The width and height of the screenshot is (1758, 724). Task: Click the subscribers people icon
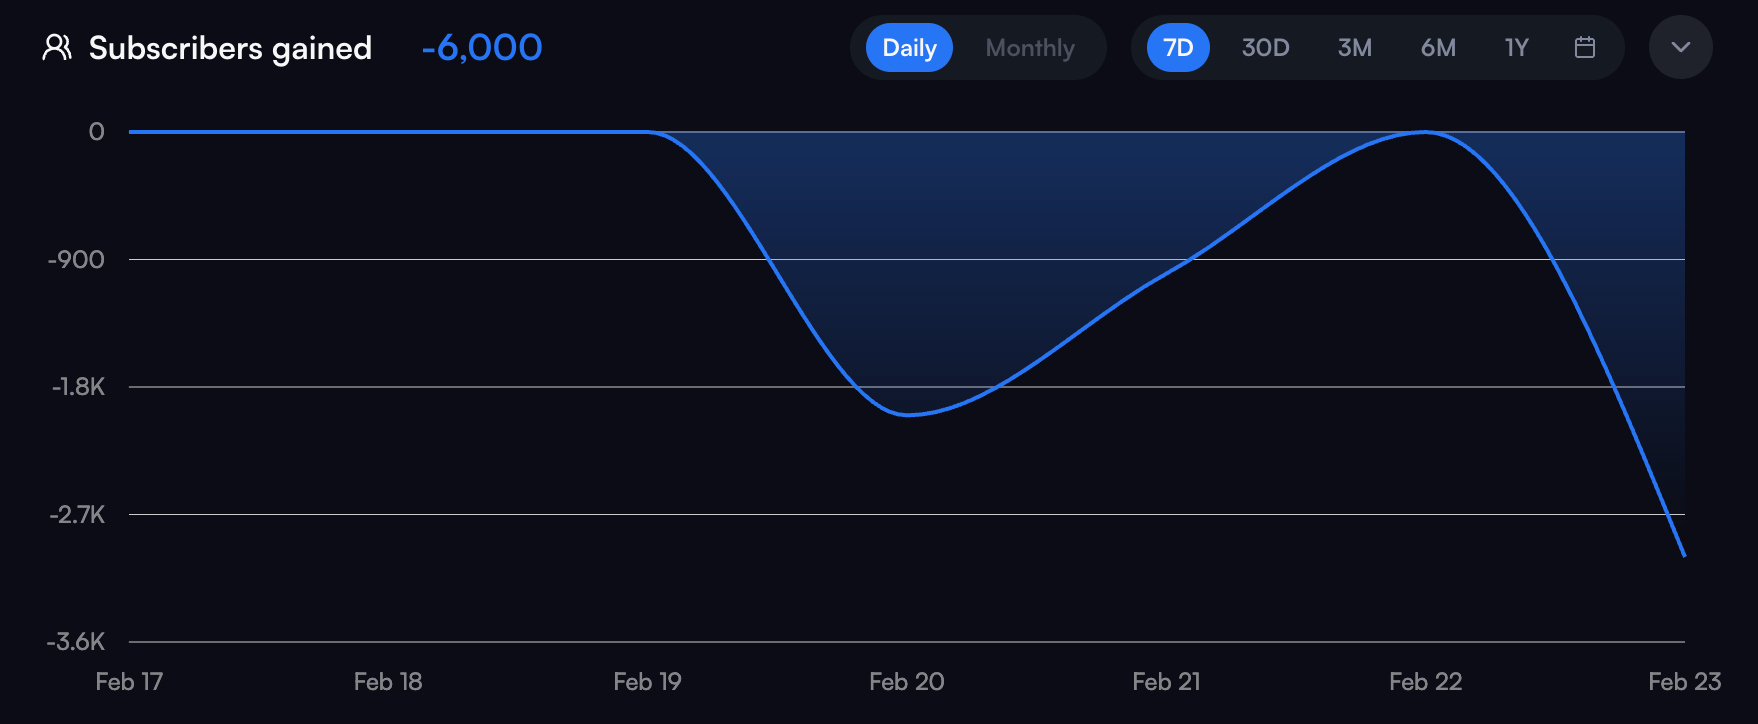click(x=57, y=47)
